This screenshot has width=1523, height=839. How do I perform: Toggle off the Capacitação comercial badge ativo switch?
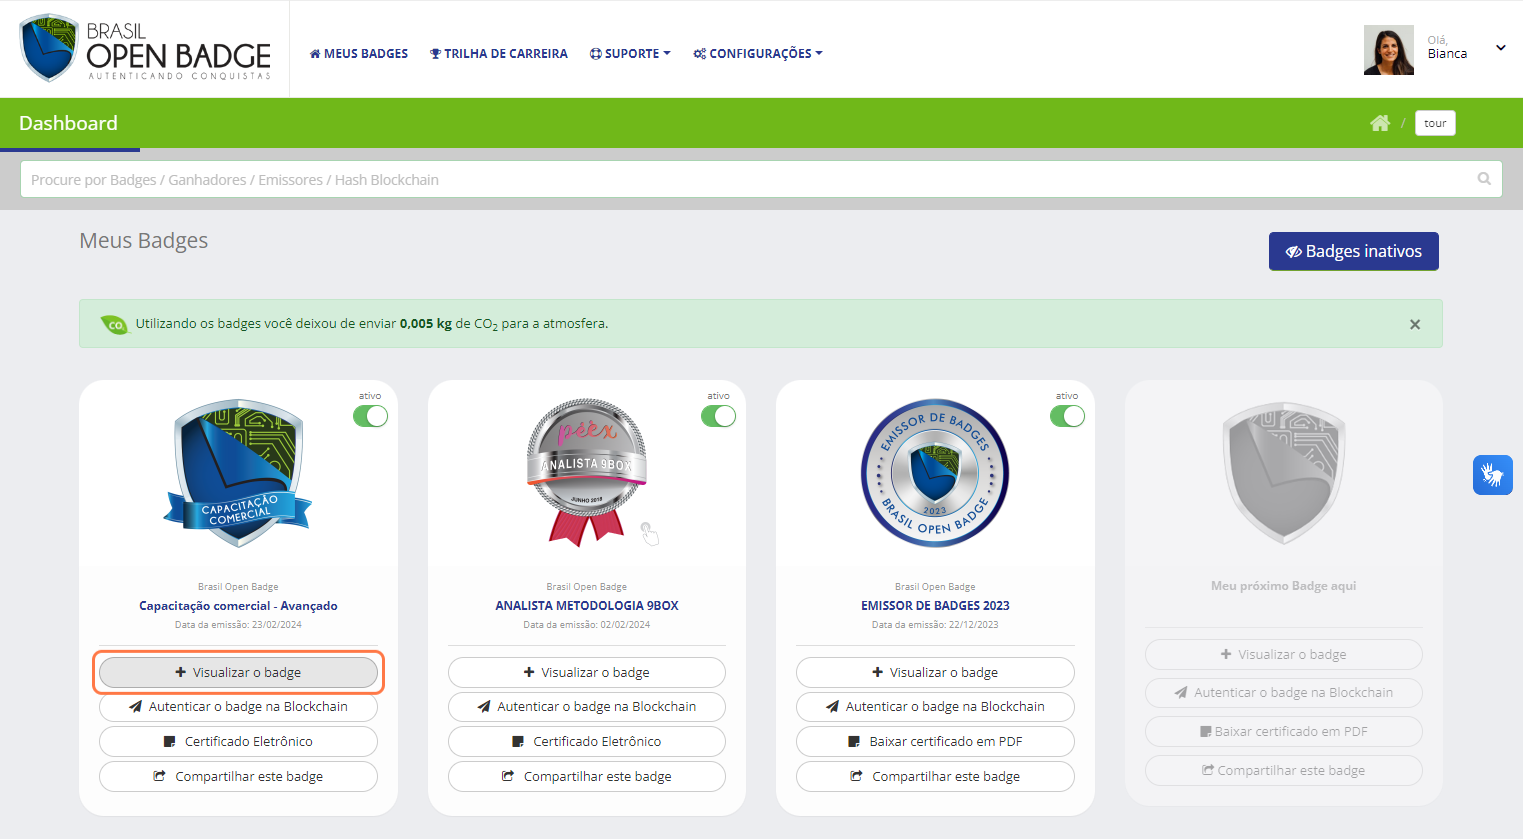tap(370, 416)
